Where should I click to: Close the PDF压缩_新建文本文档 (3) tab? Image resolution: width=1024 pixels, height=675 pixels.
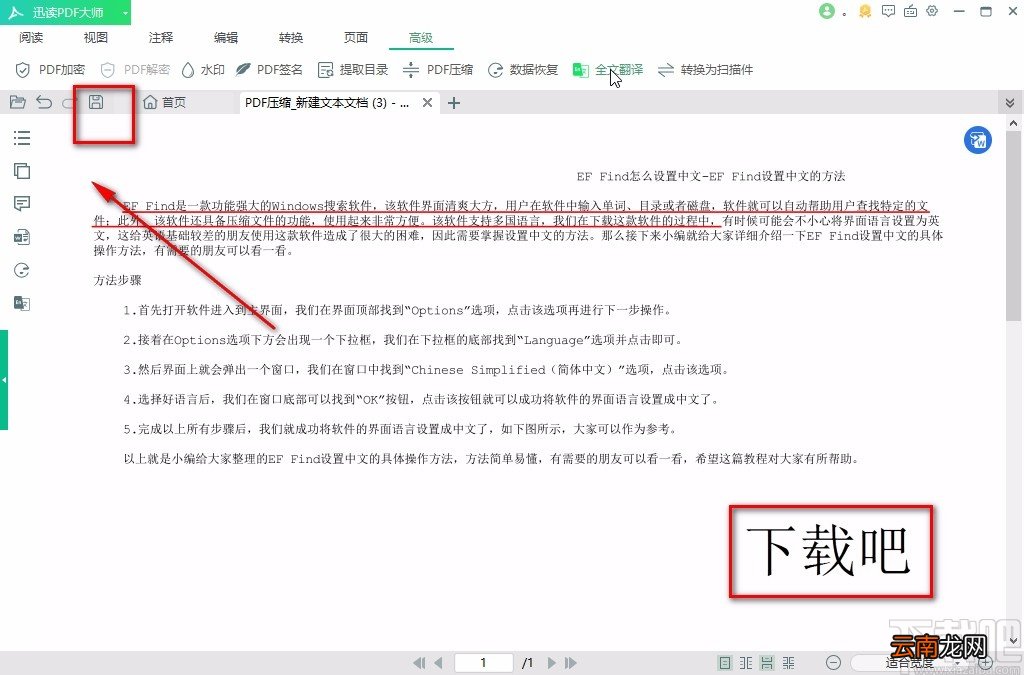pos(427,102)
